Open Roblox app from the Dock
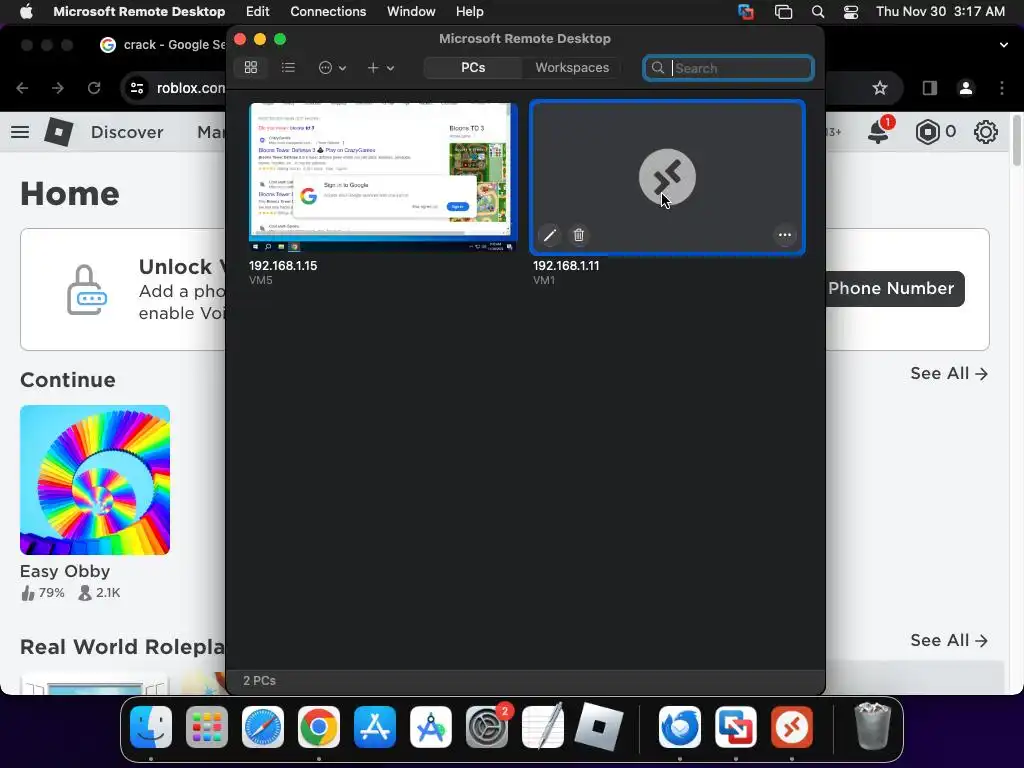Screen dimensions: 1024x768 (599, 727)
